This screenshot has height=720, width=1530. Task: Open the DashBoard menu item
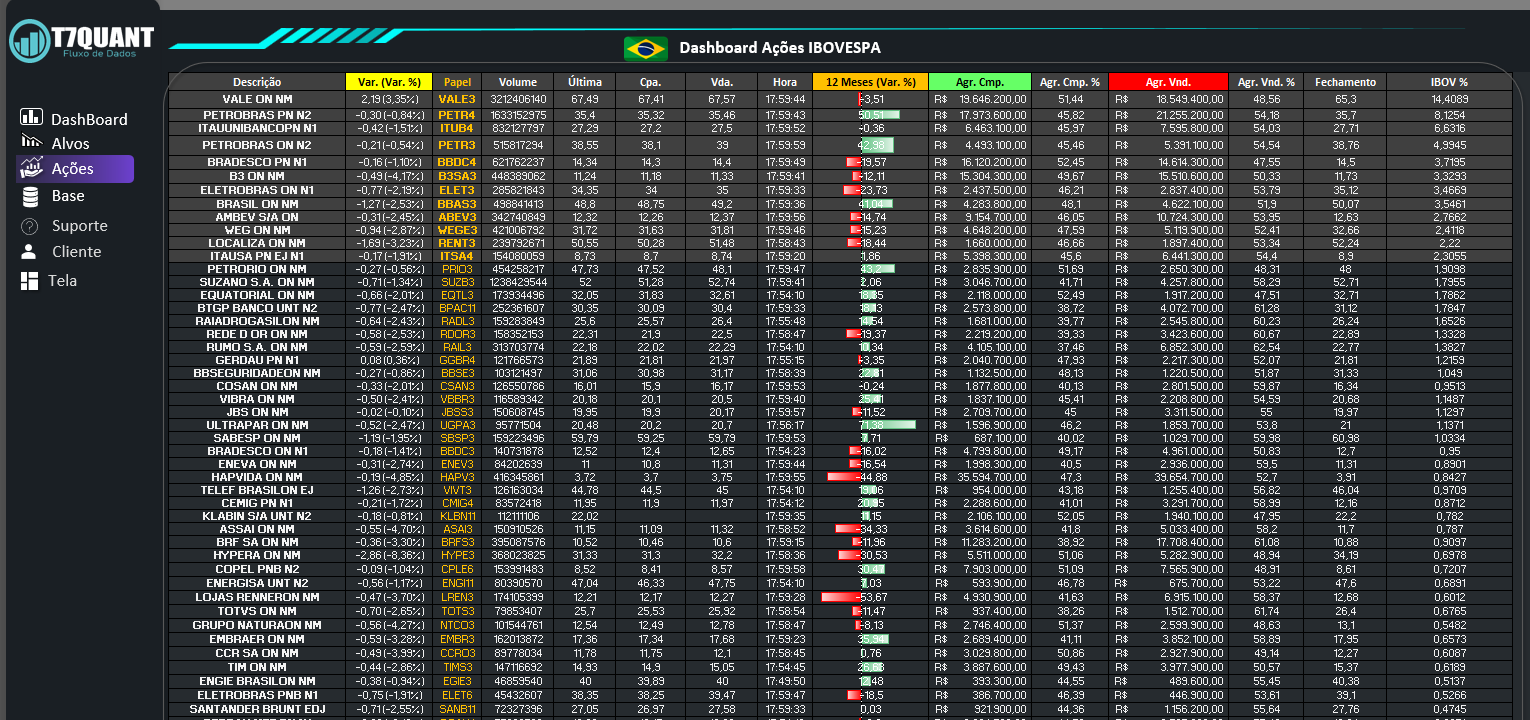click(89, 119)
